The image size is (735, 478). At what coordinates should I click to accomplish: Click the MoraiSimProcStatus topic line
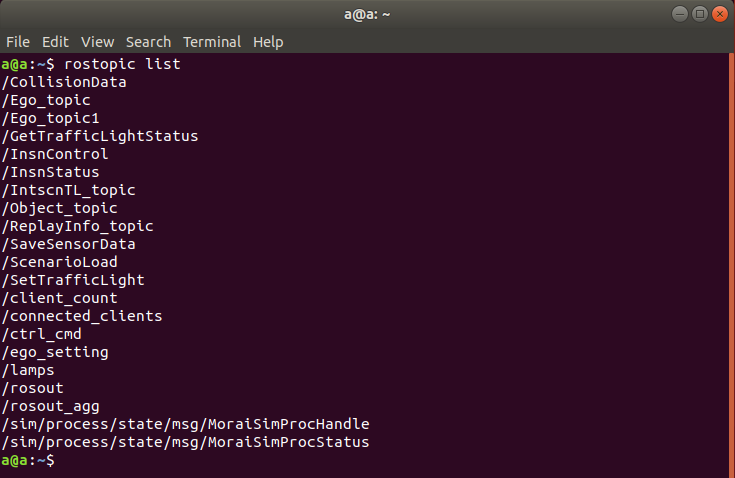(185, 442)
